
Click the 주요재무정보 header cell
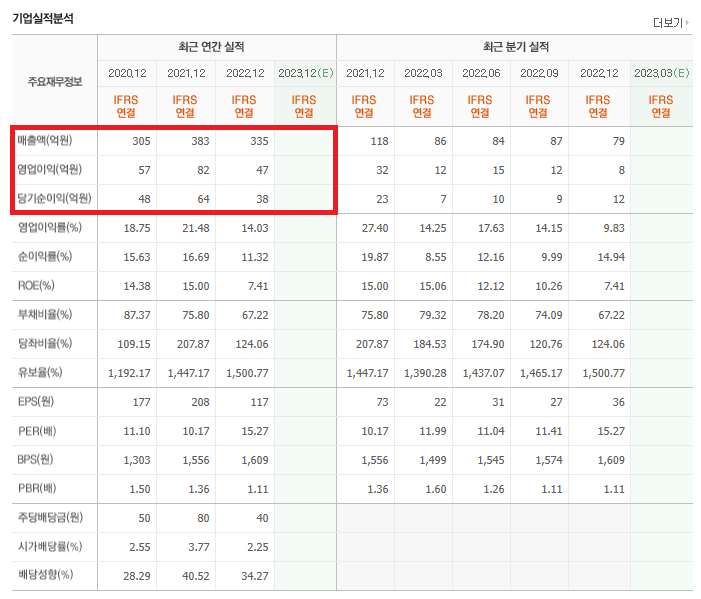(55, 81)
